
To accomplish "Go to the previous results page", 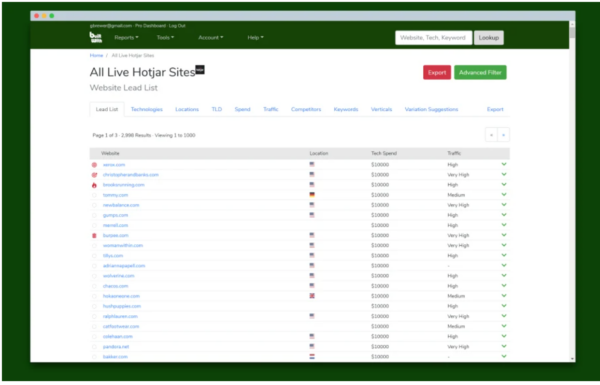I will 491,135.
